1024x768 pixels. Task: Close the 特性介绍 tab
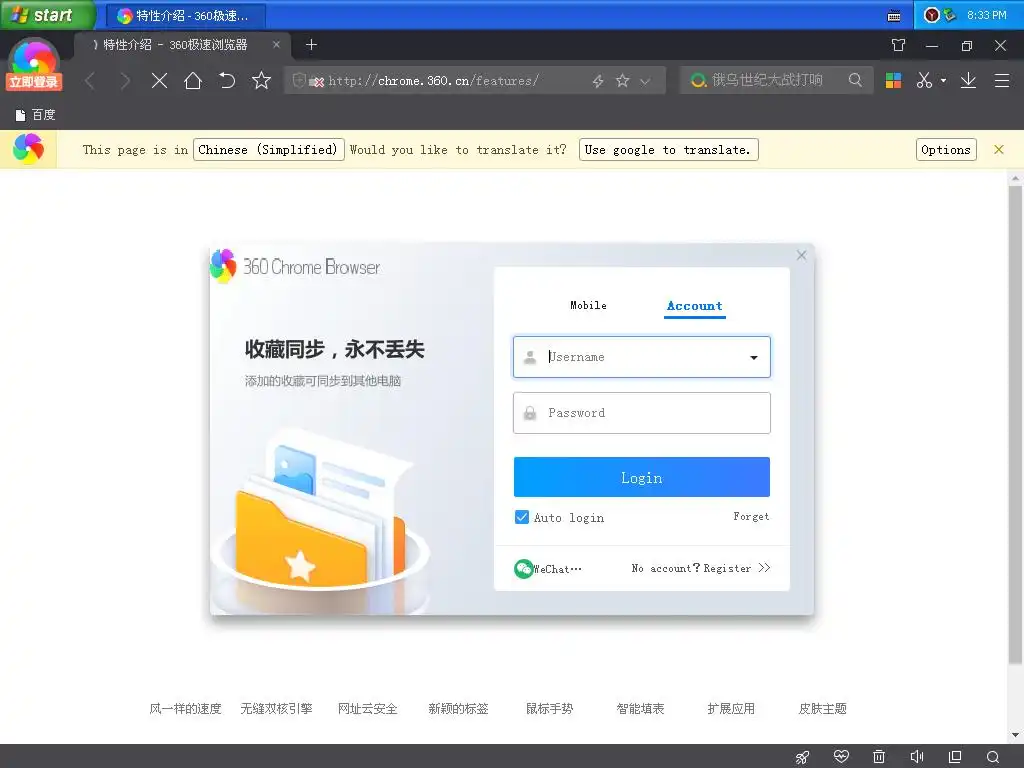276,44
